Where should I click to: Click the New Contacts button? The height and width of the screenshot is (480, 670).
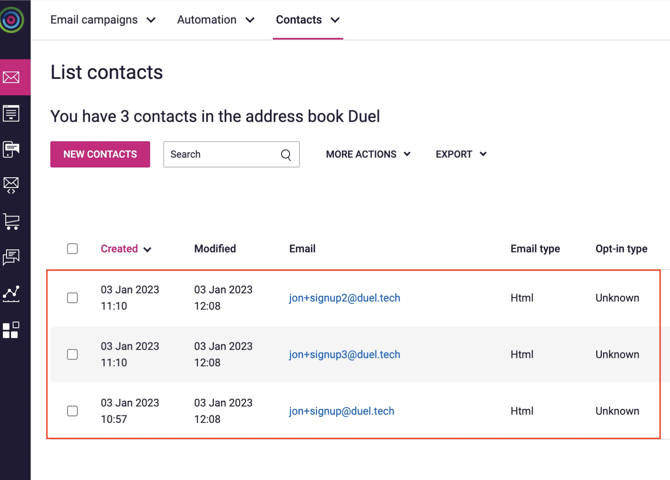coord(100,155)
